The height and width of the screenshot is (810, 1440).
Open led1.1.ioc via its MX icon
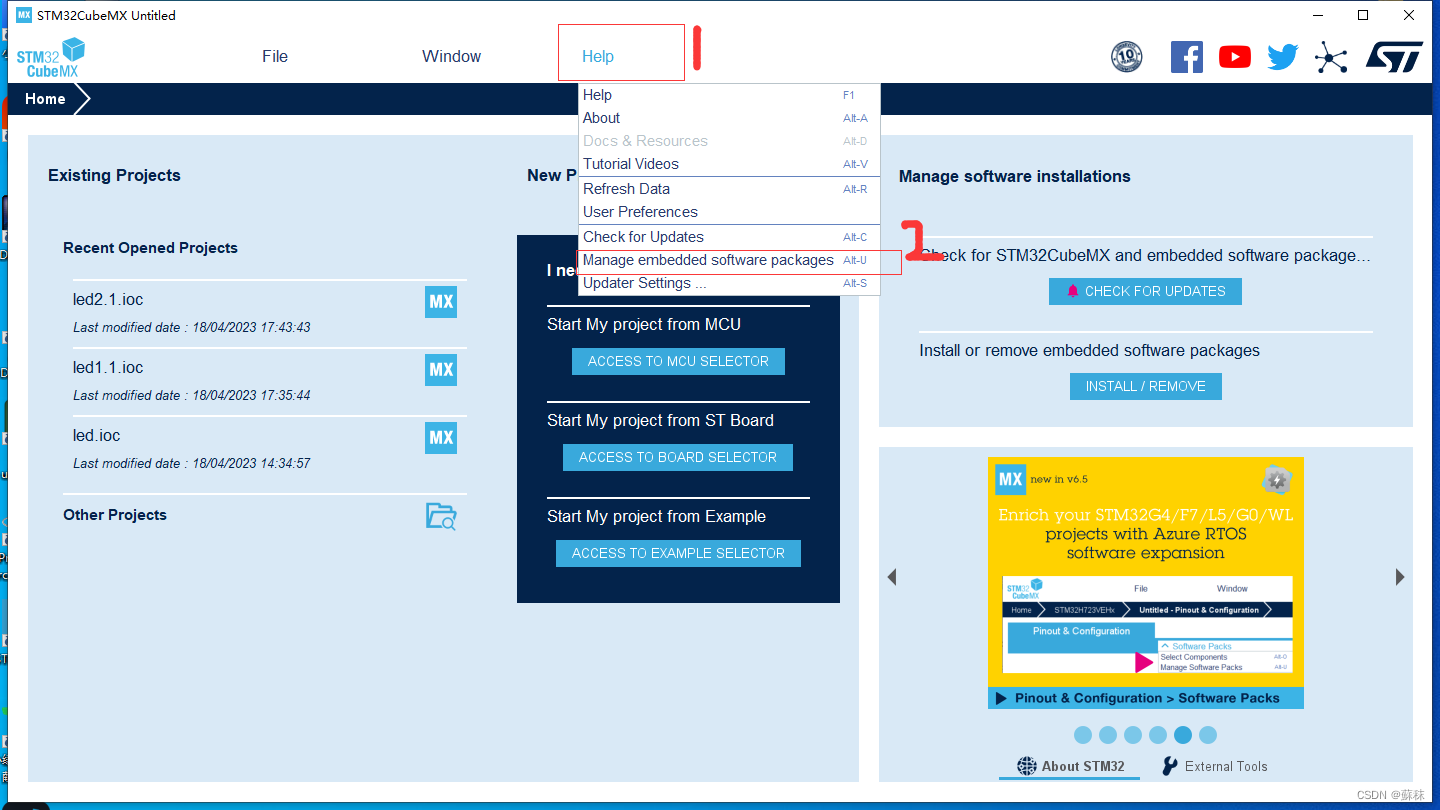[441, 370]
